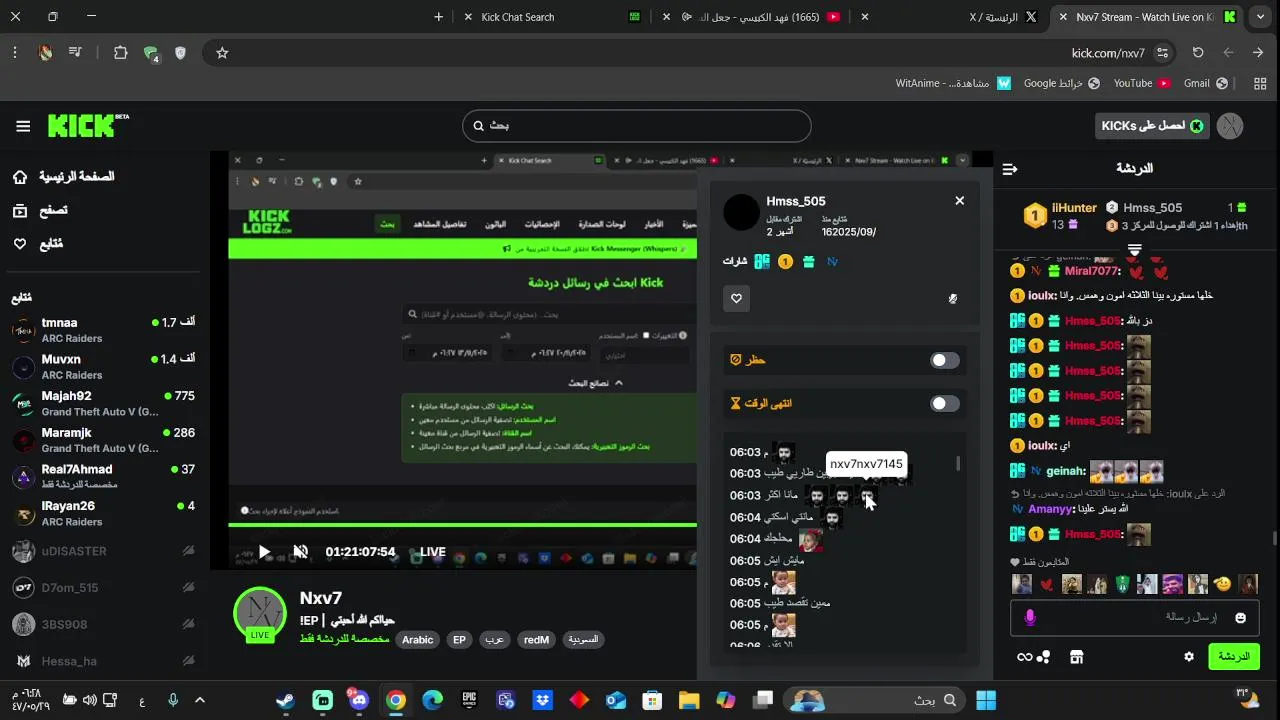The width and height of the screenshot is (1280, 720).
Task: Toggle the timeout switch for Hmss_505
Action: [944, 403]
